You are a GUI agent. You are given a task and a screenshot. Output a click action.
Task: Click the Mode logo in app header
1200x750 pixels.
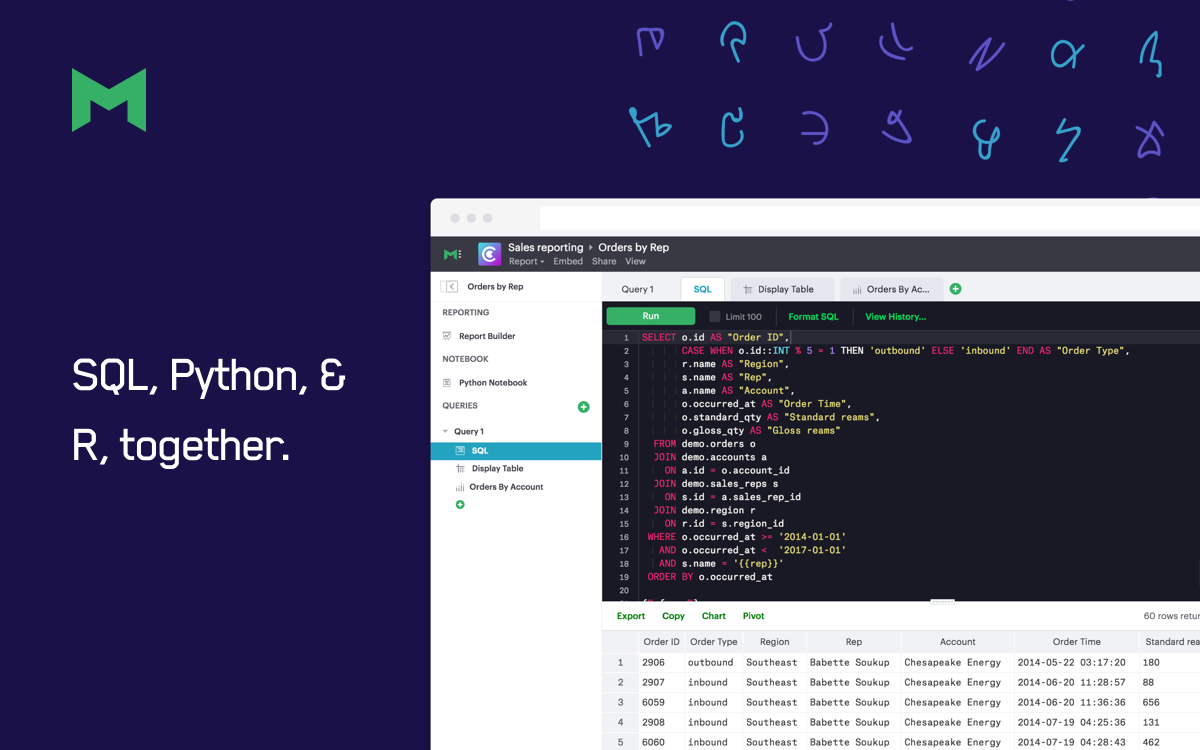pos(452,254)
